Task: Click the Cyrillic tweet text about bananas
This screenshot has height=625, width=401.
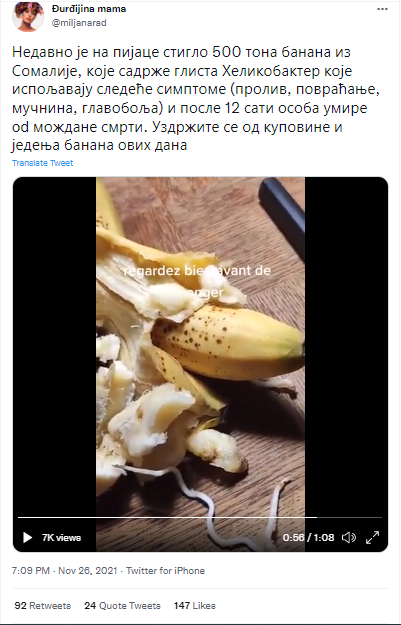Action: [x=195, y=98]
